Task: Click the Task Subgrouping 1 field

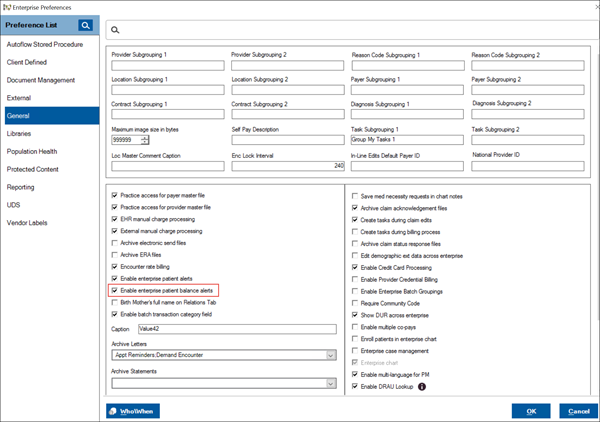Action: click(407, 140)
